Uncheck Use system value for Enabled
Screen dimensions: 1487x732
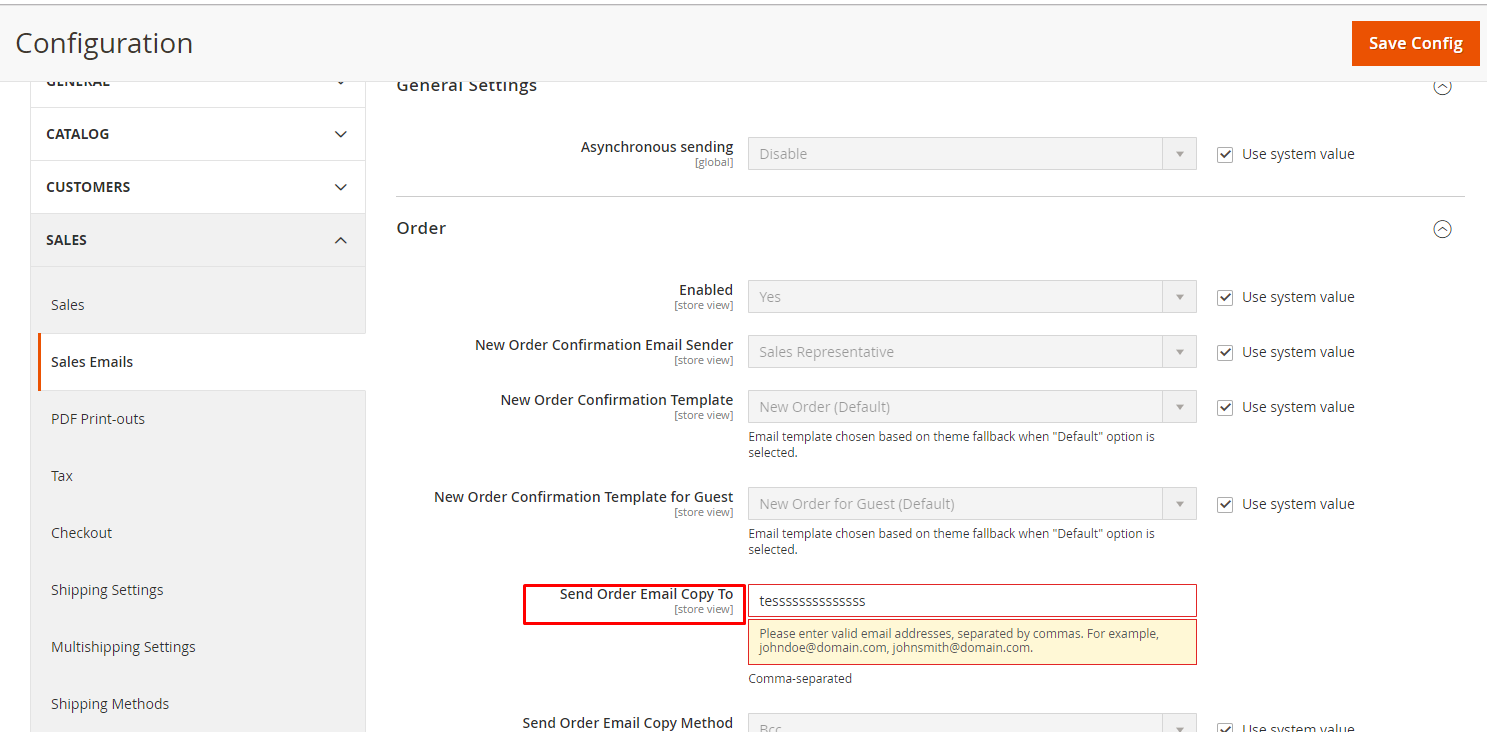[1225, 296]
